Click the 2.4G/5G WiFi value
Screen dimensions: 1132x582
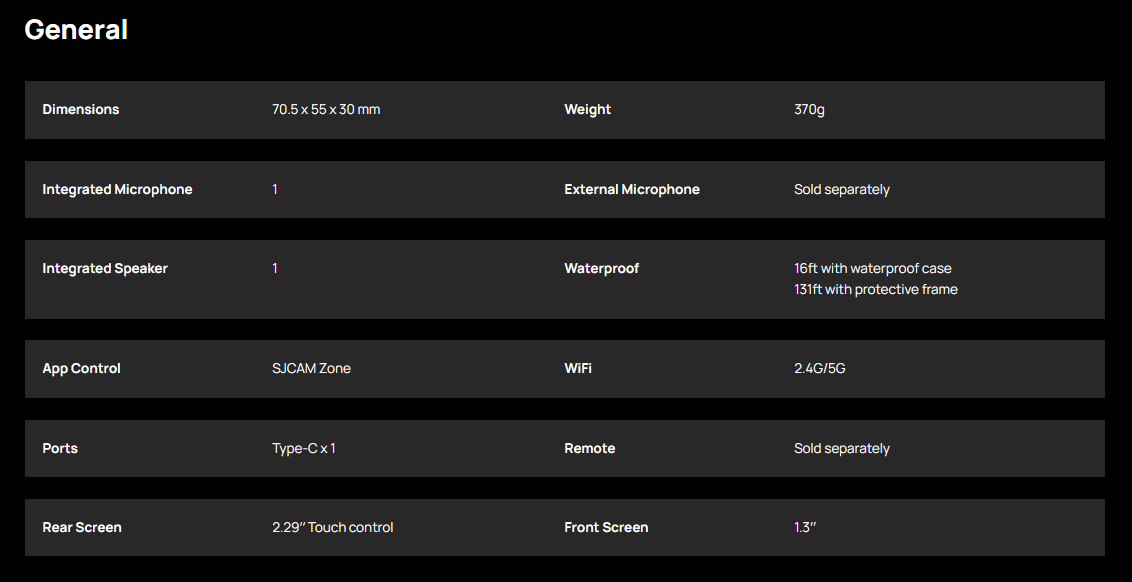coord(820,368)
